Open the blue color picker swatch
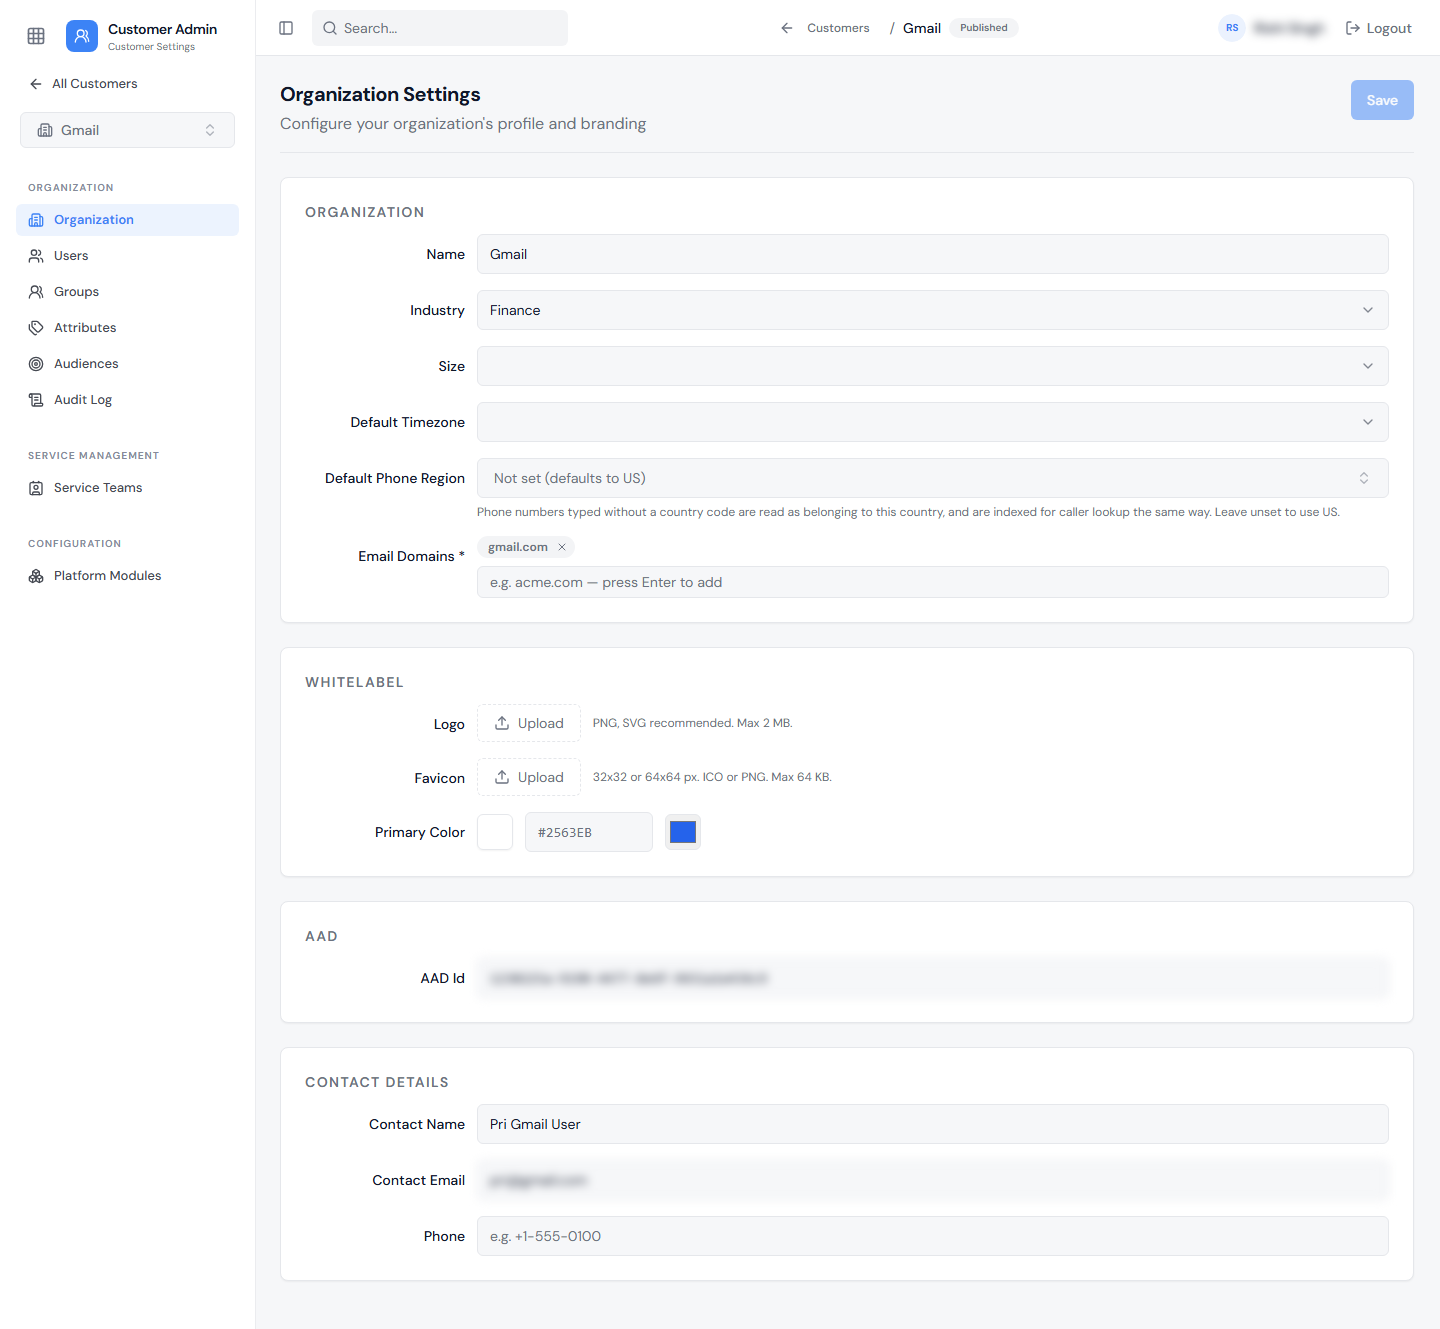The width and height of the screenshot is (1440, 1329). point(683,832)
